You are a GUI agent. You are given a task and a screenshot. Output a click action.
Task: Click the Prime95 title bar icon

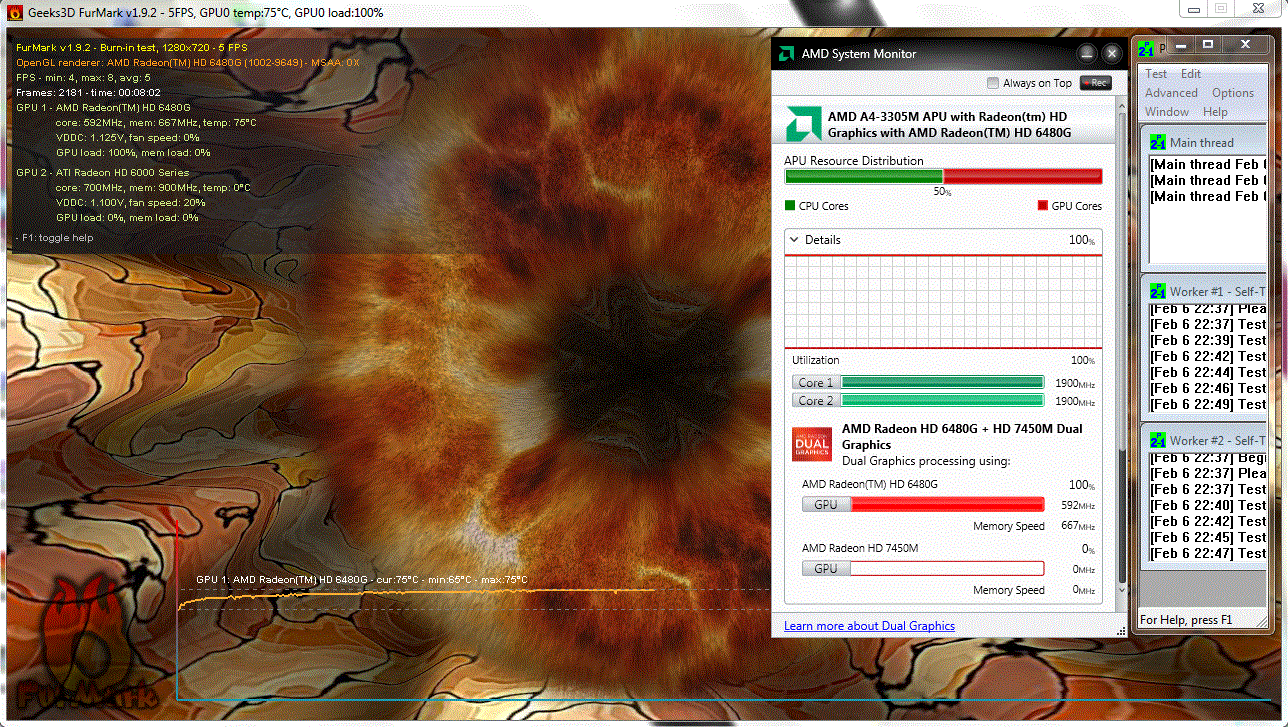tap(1146, 47)
